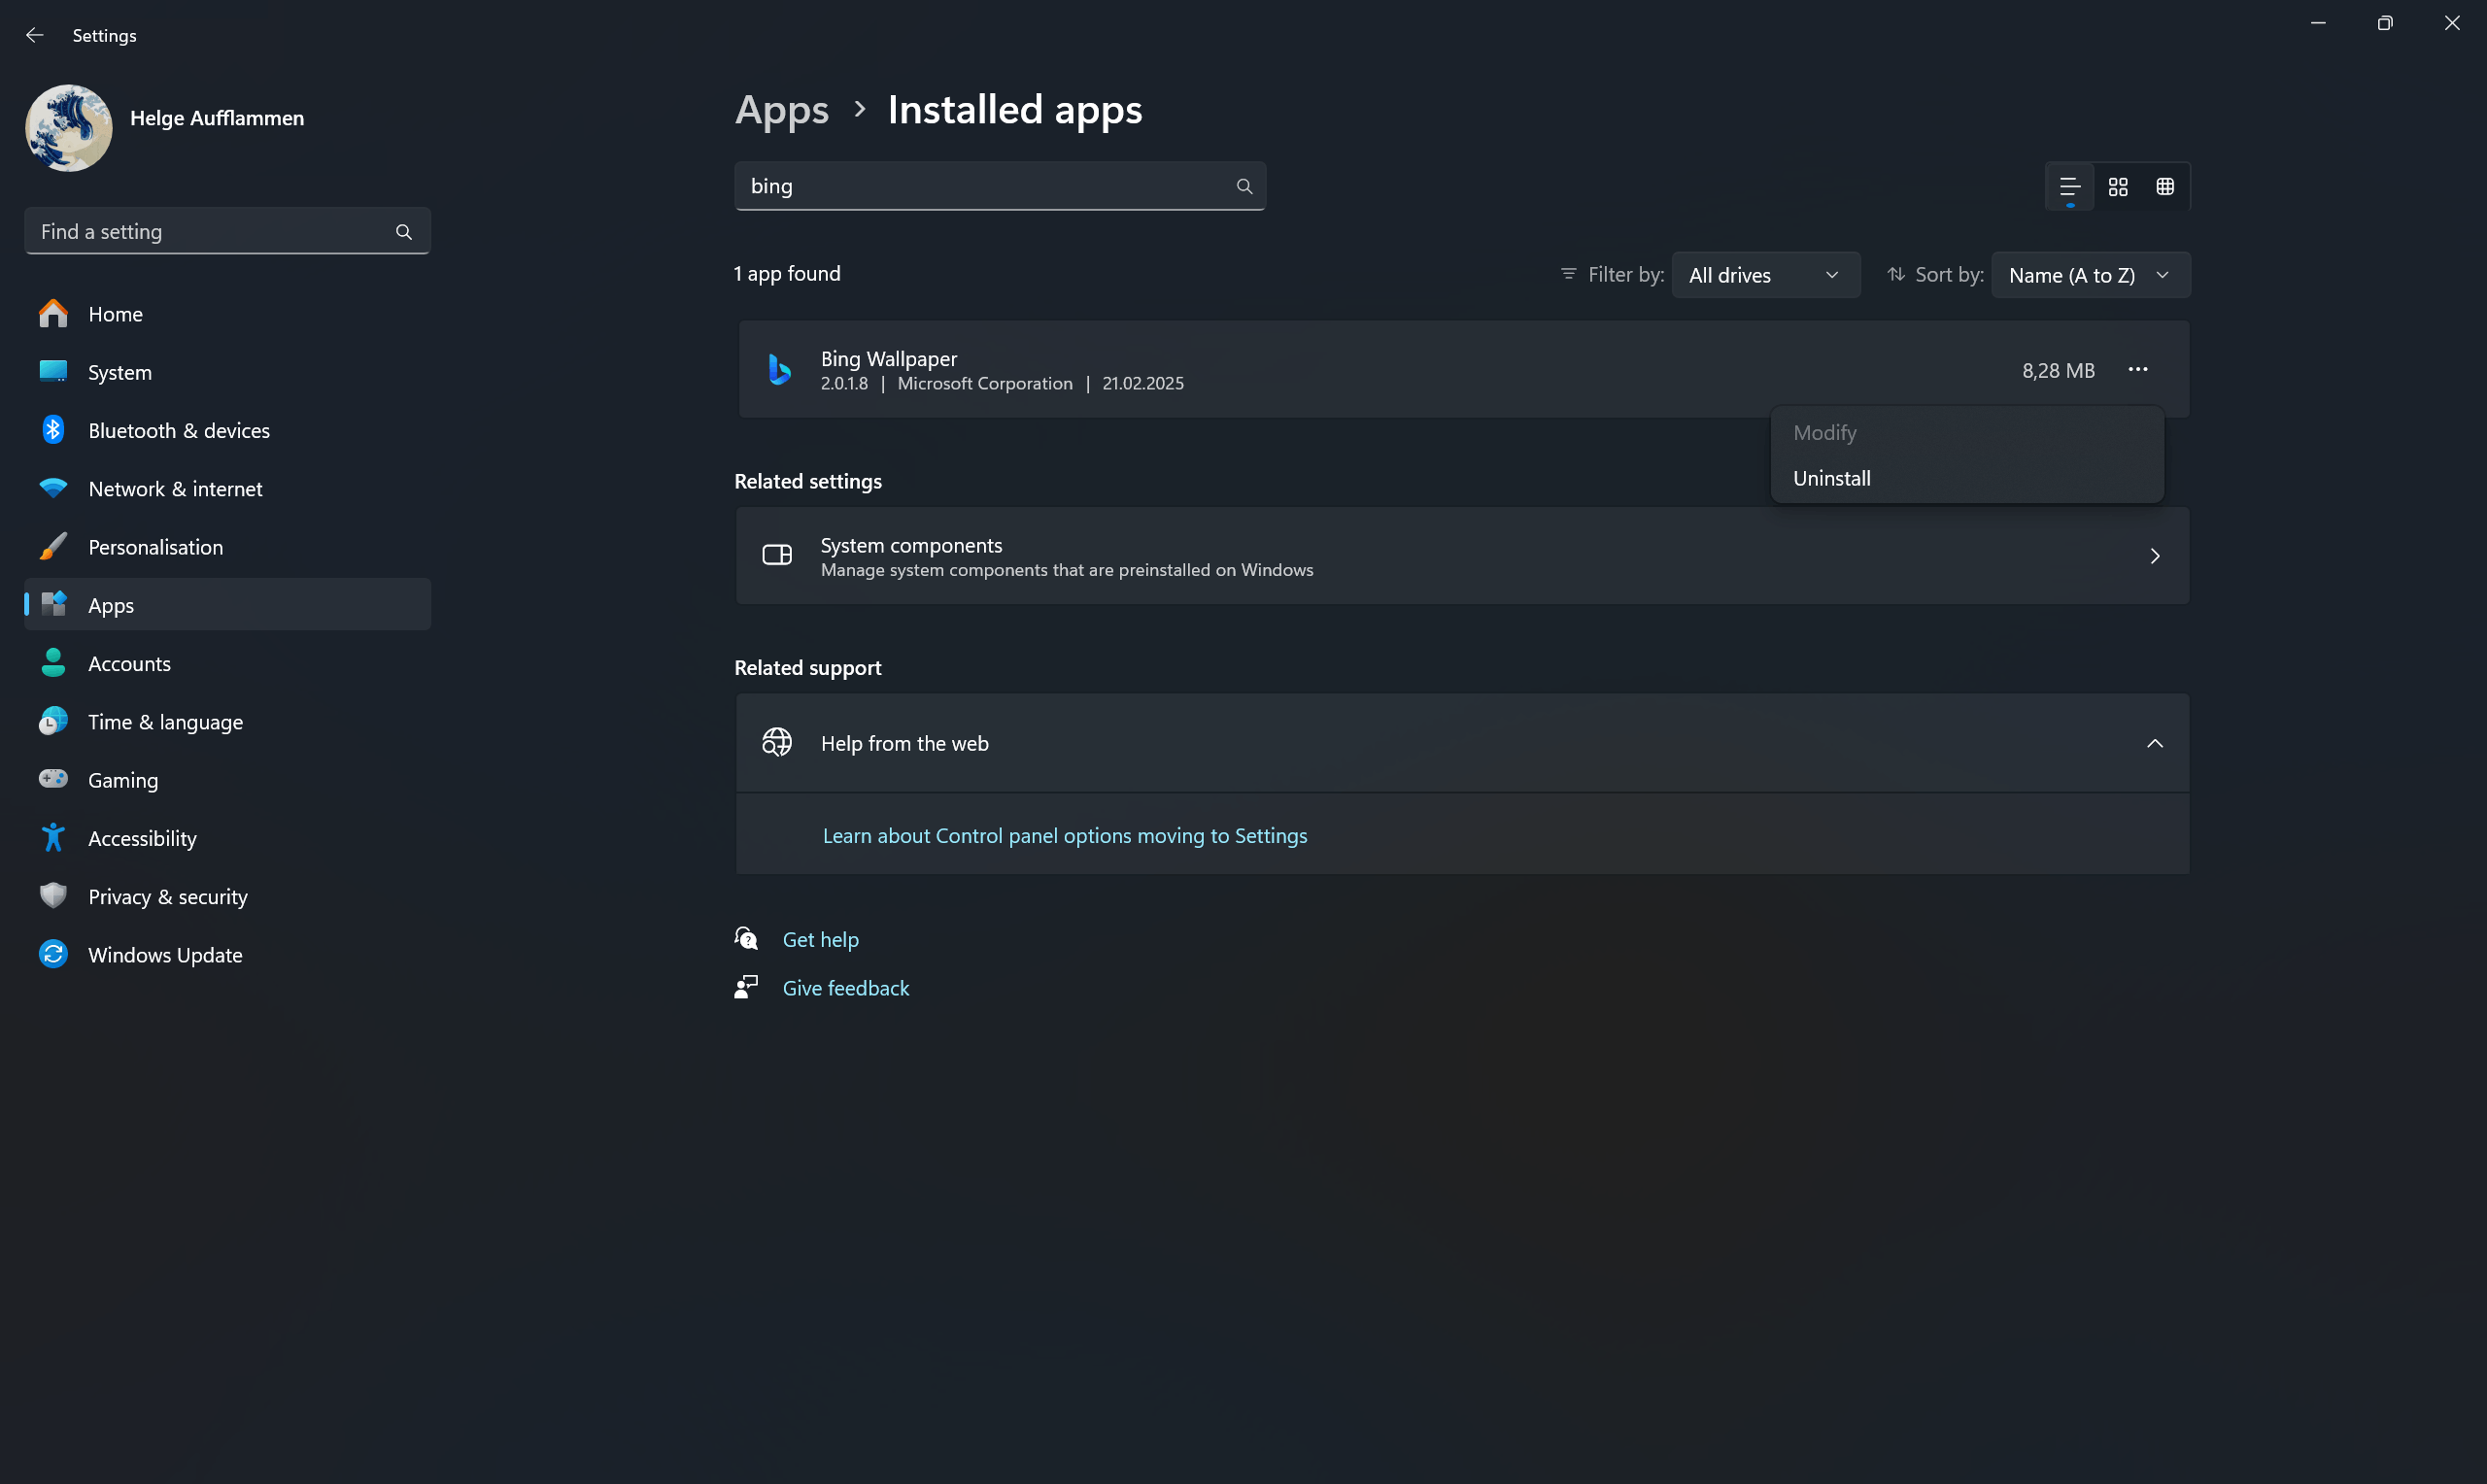Collapse the Help from the web section

click(x=2154, y=743)
